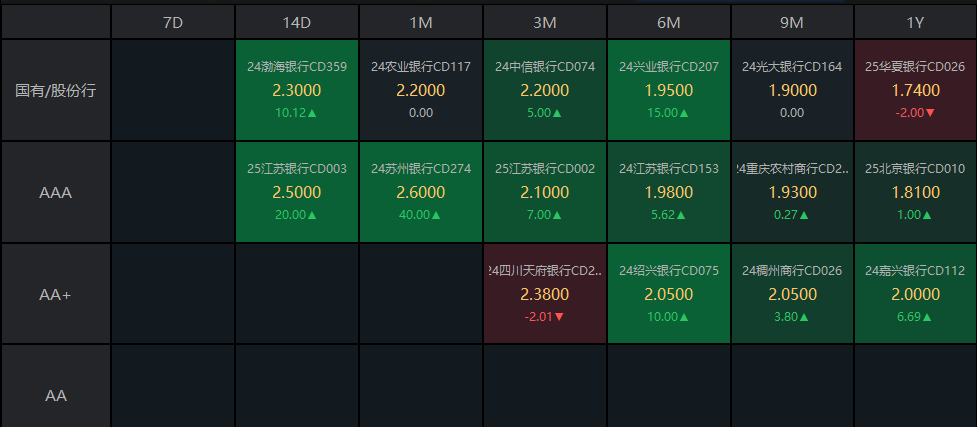Click the 7D tenor column header
Screen dimensions: 977x427
click(x=173, y=22)
